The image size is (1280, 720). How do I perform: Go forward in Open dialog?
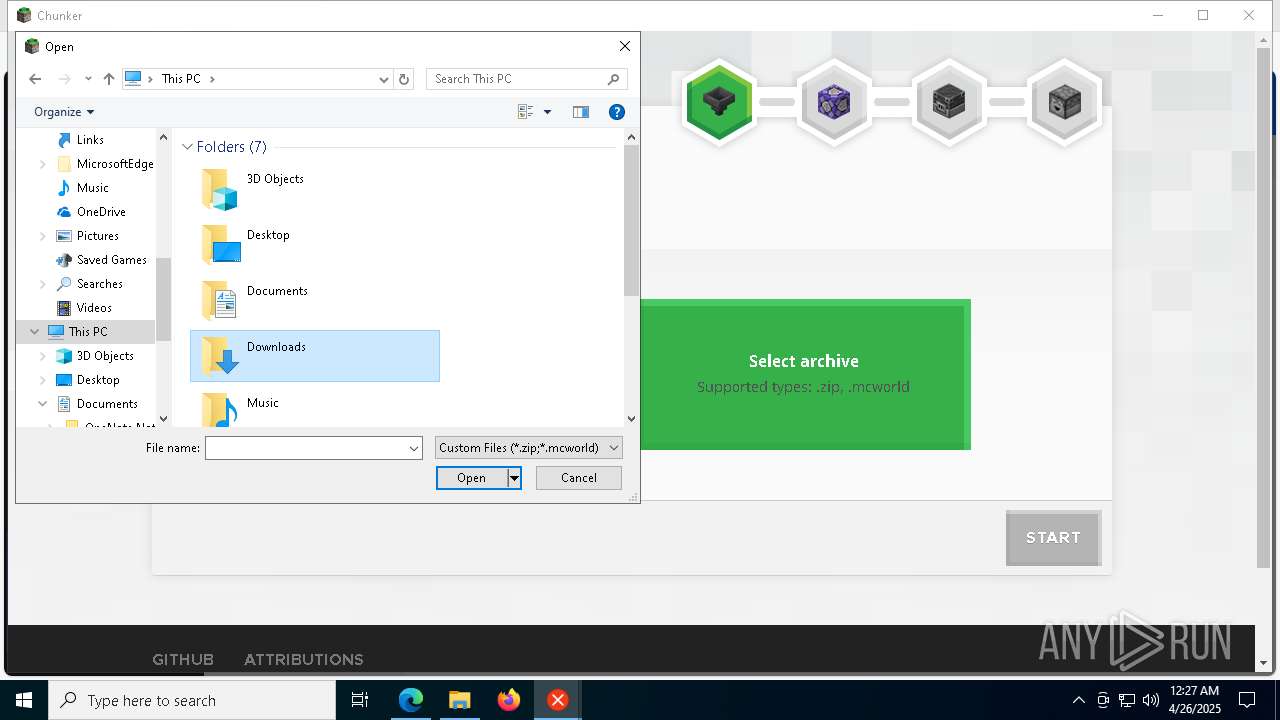click(64, 79)
